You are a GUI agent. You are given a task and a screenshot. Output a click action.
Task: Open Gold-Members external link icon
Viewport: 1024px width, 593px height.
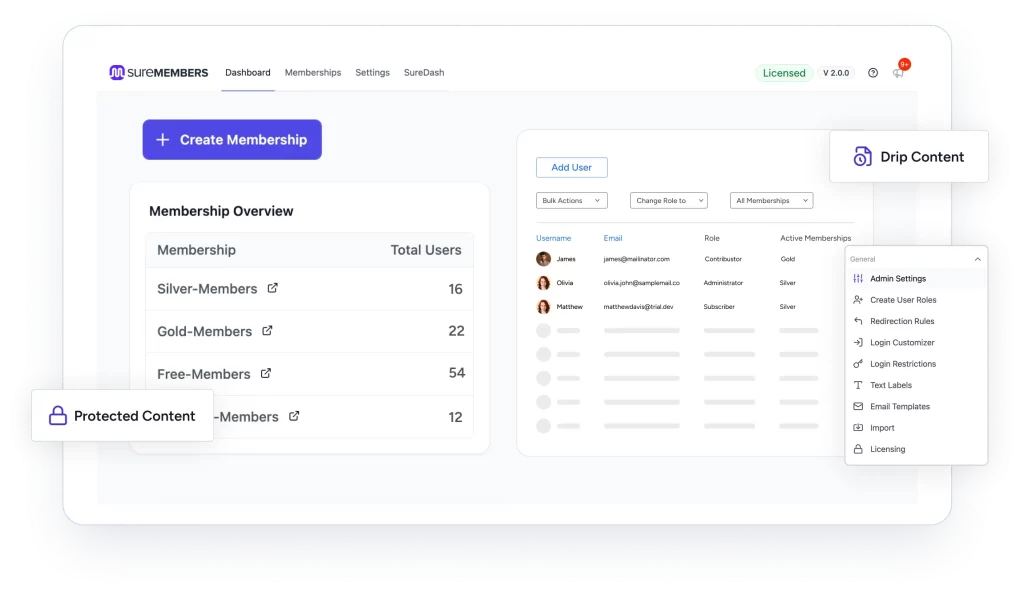point(267,330)
